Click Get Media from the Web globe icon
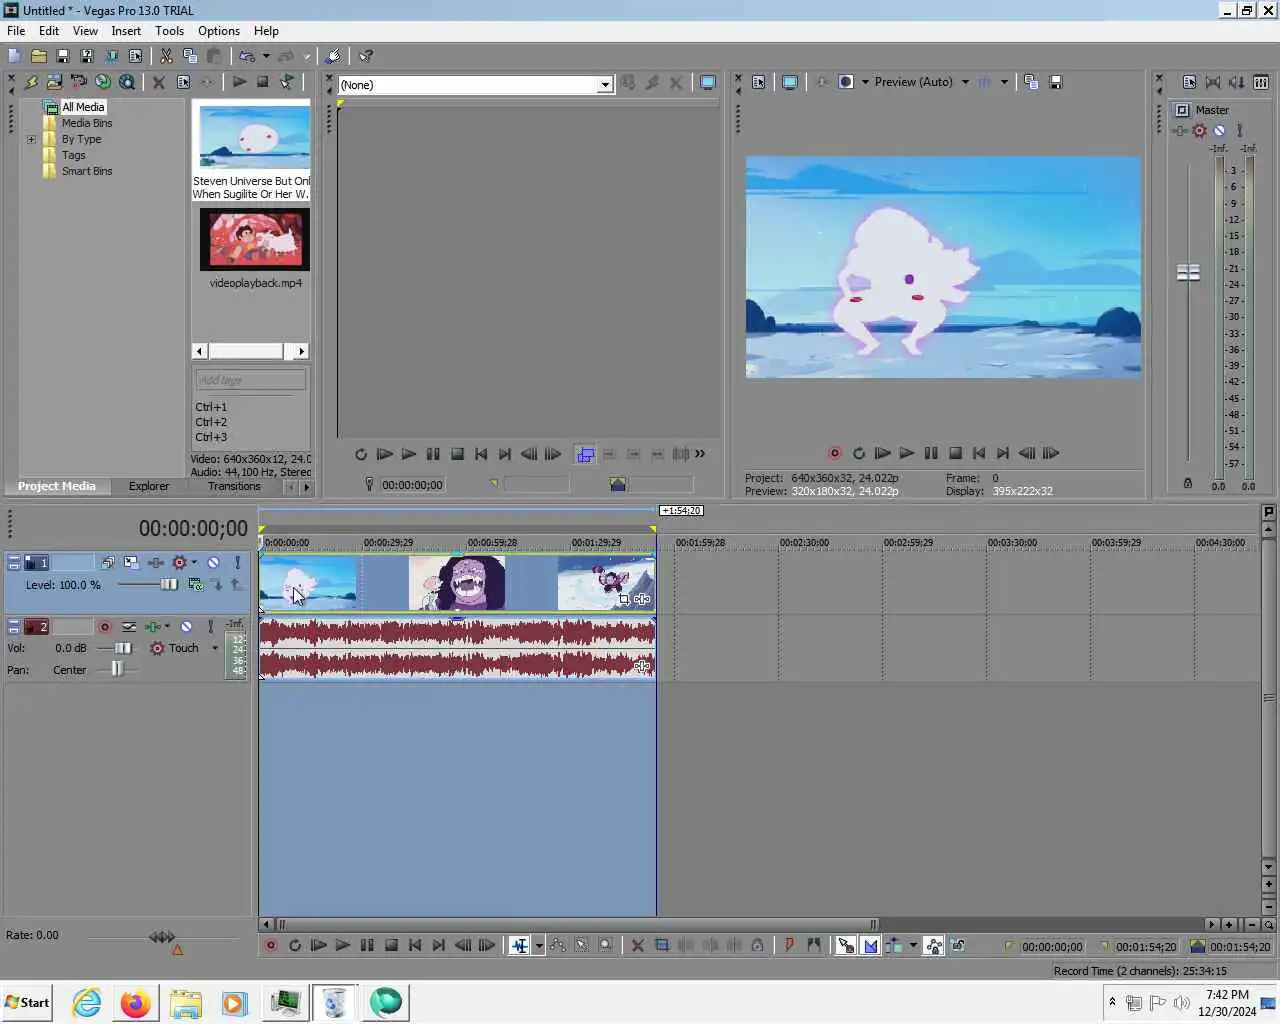1280x1024 pixels. click(x=102, y=82)
